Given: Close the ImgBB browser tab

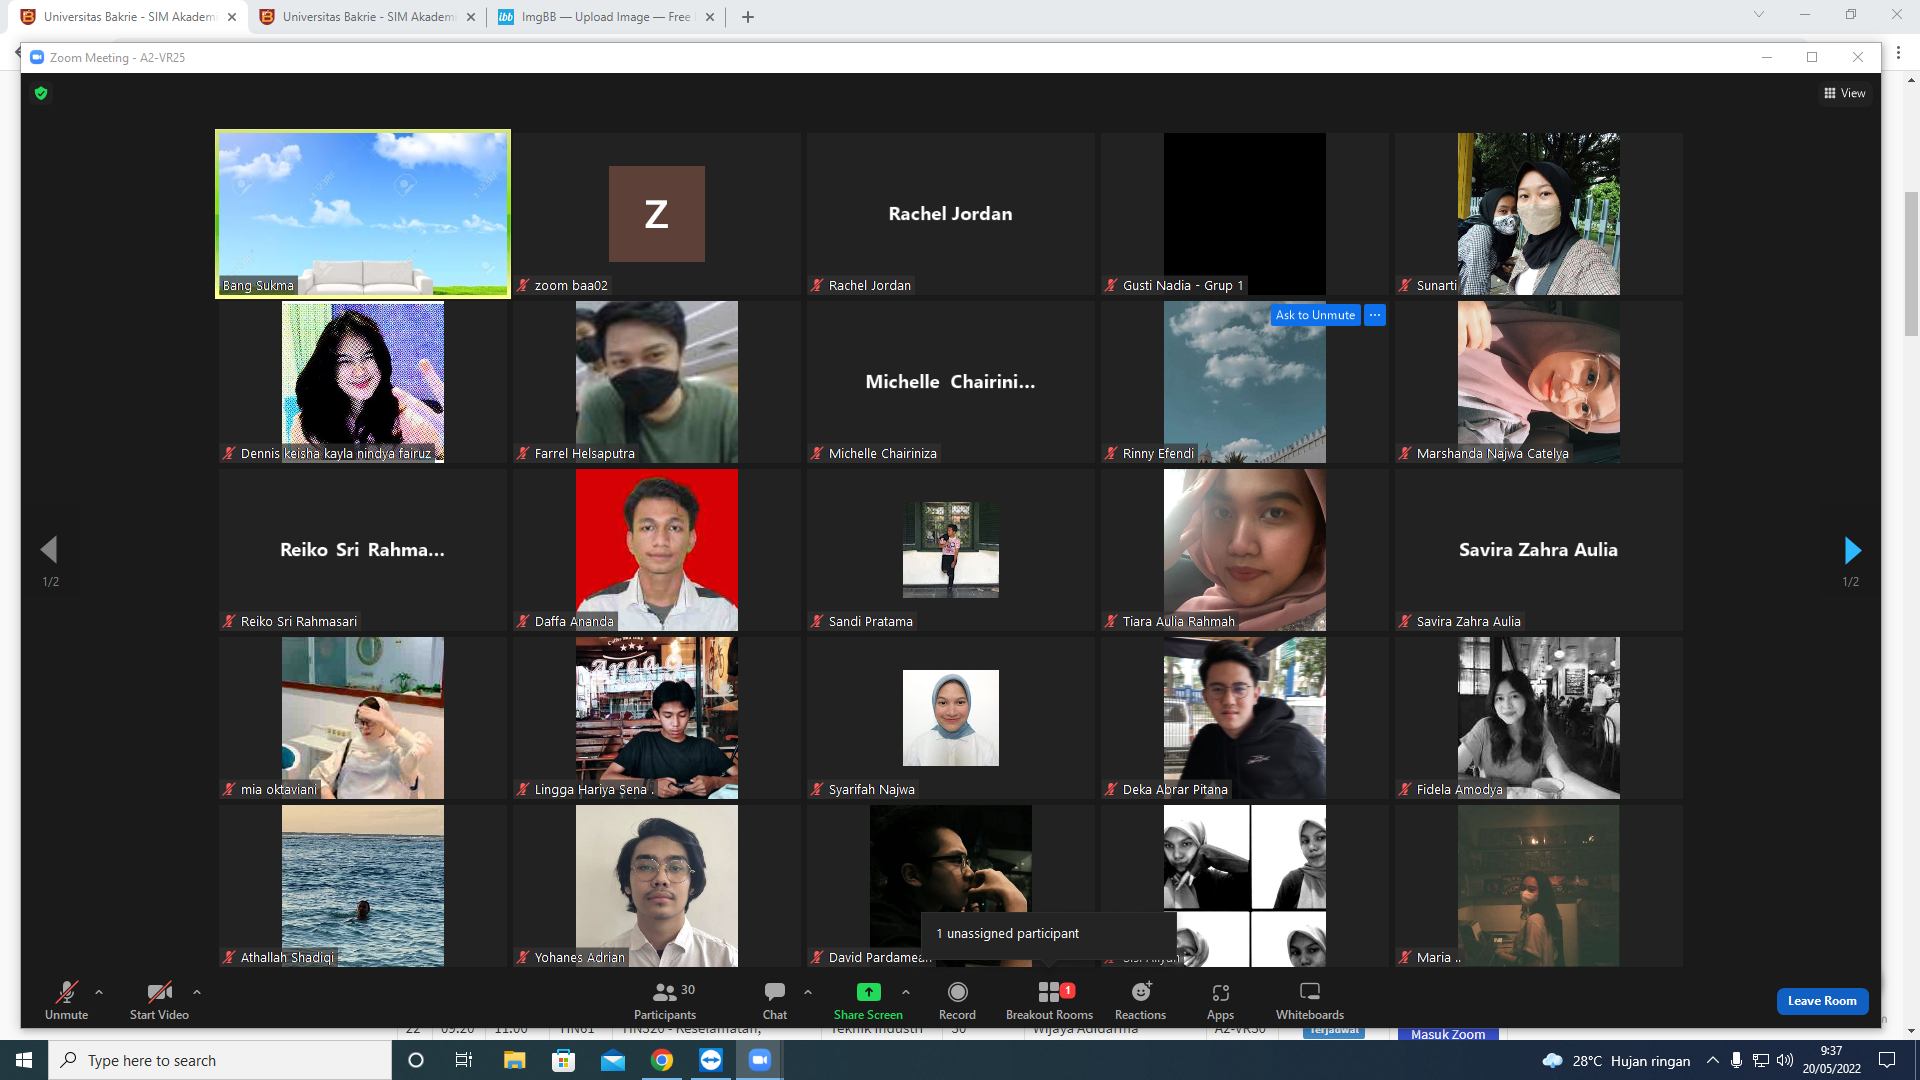Looking at the screenshot, I should click(710, 17).
